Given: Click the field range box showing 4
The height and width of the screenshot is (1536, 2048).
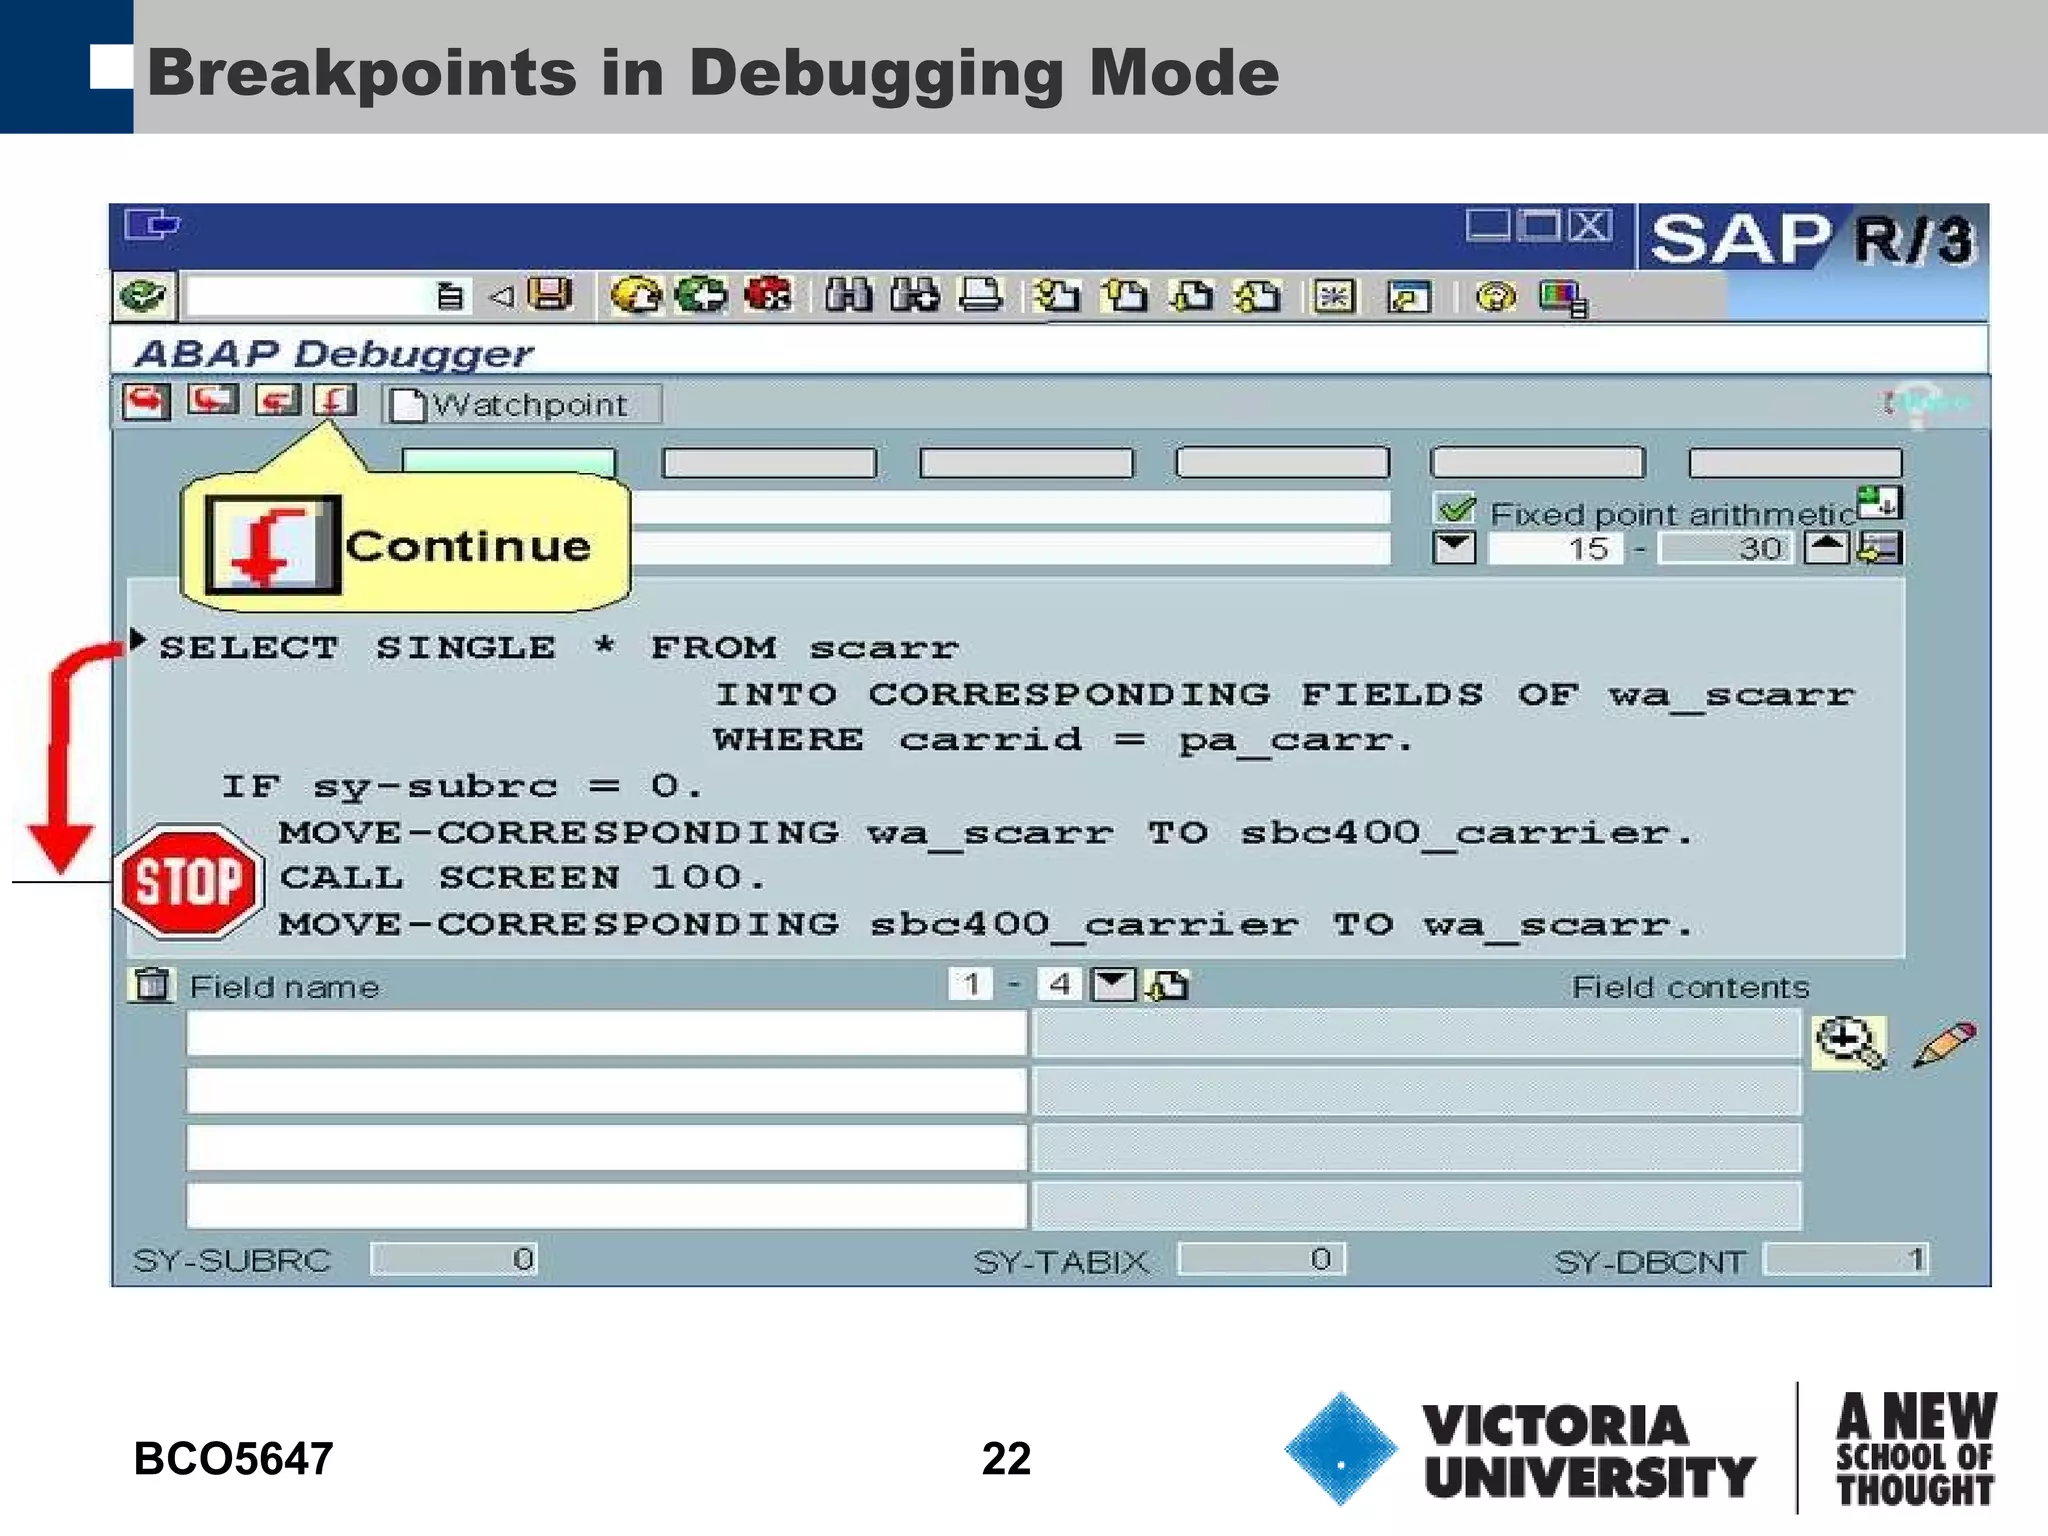Looking at the screenshot, I should [1059, 985].
